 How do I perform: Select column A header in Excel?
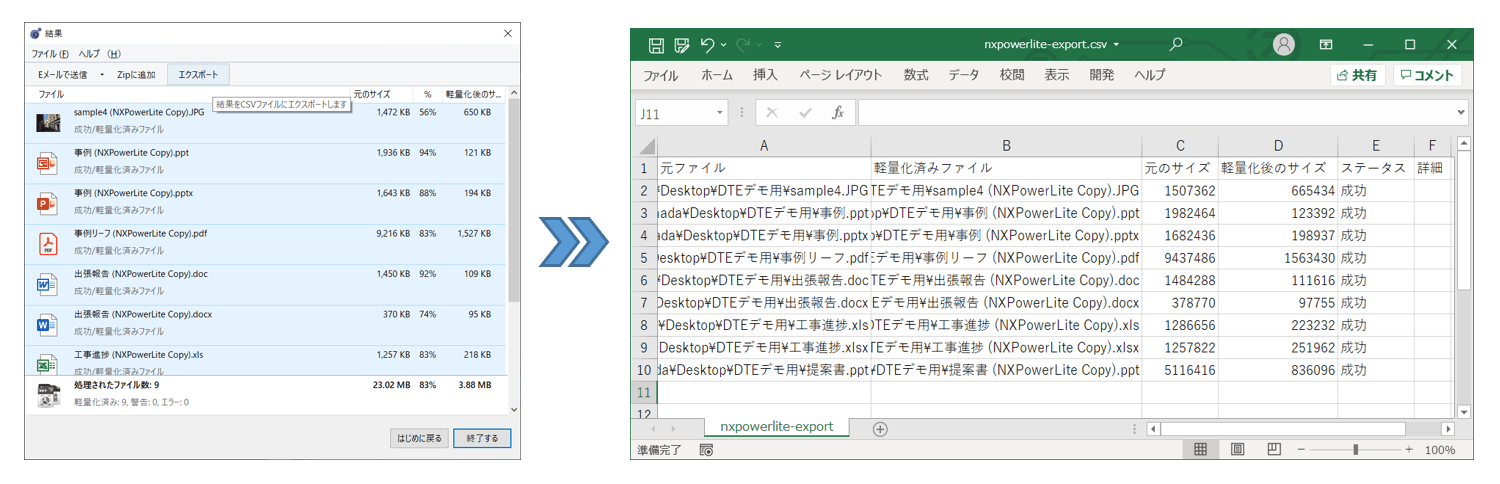[x=764, y=145]
